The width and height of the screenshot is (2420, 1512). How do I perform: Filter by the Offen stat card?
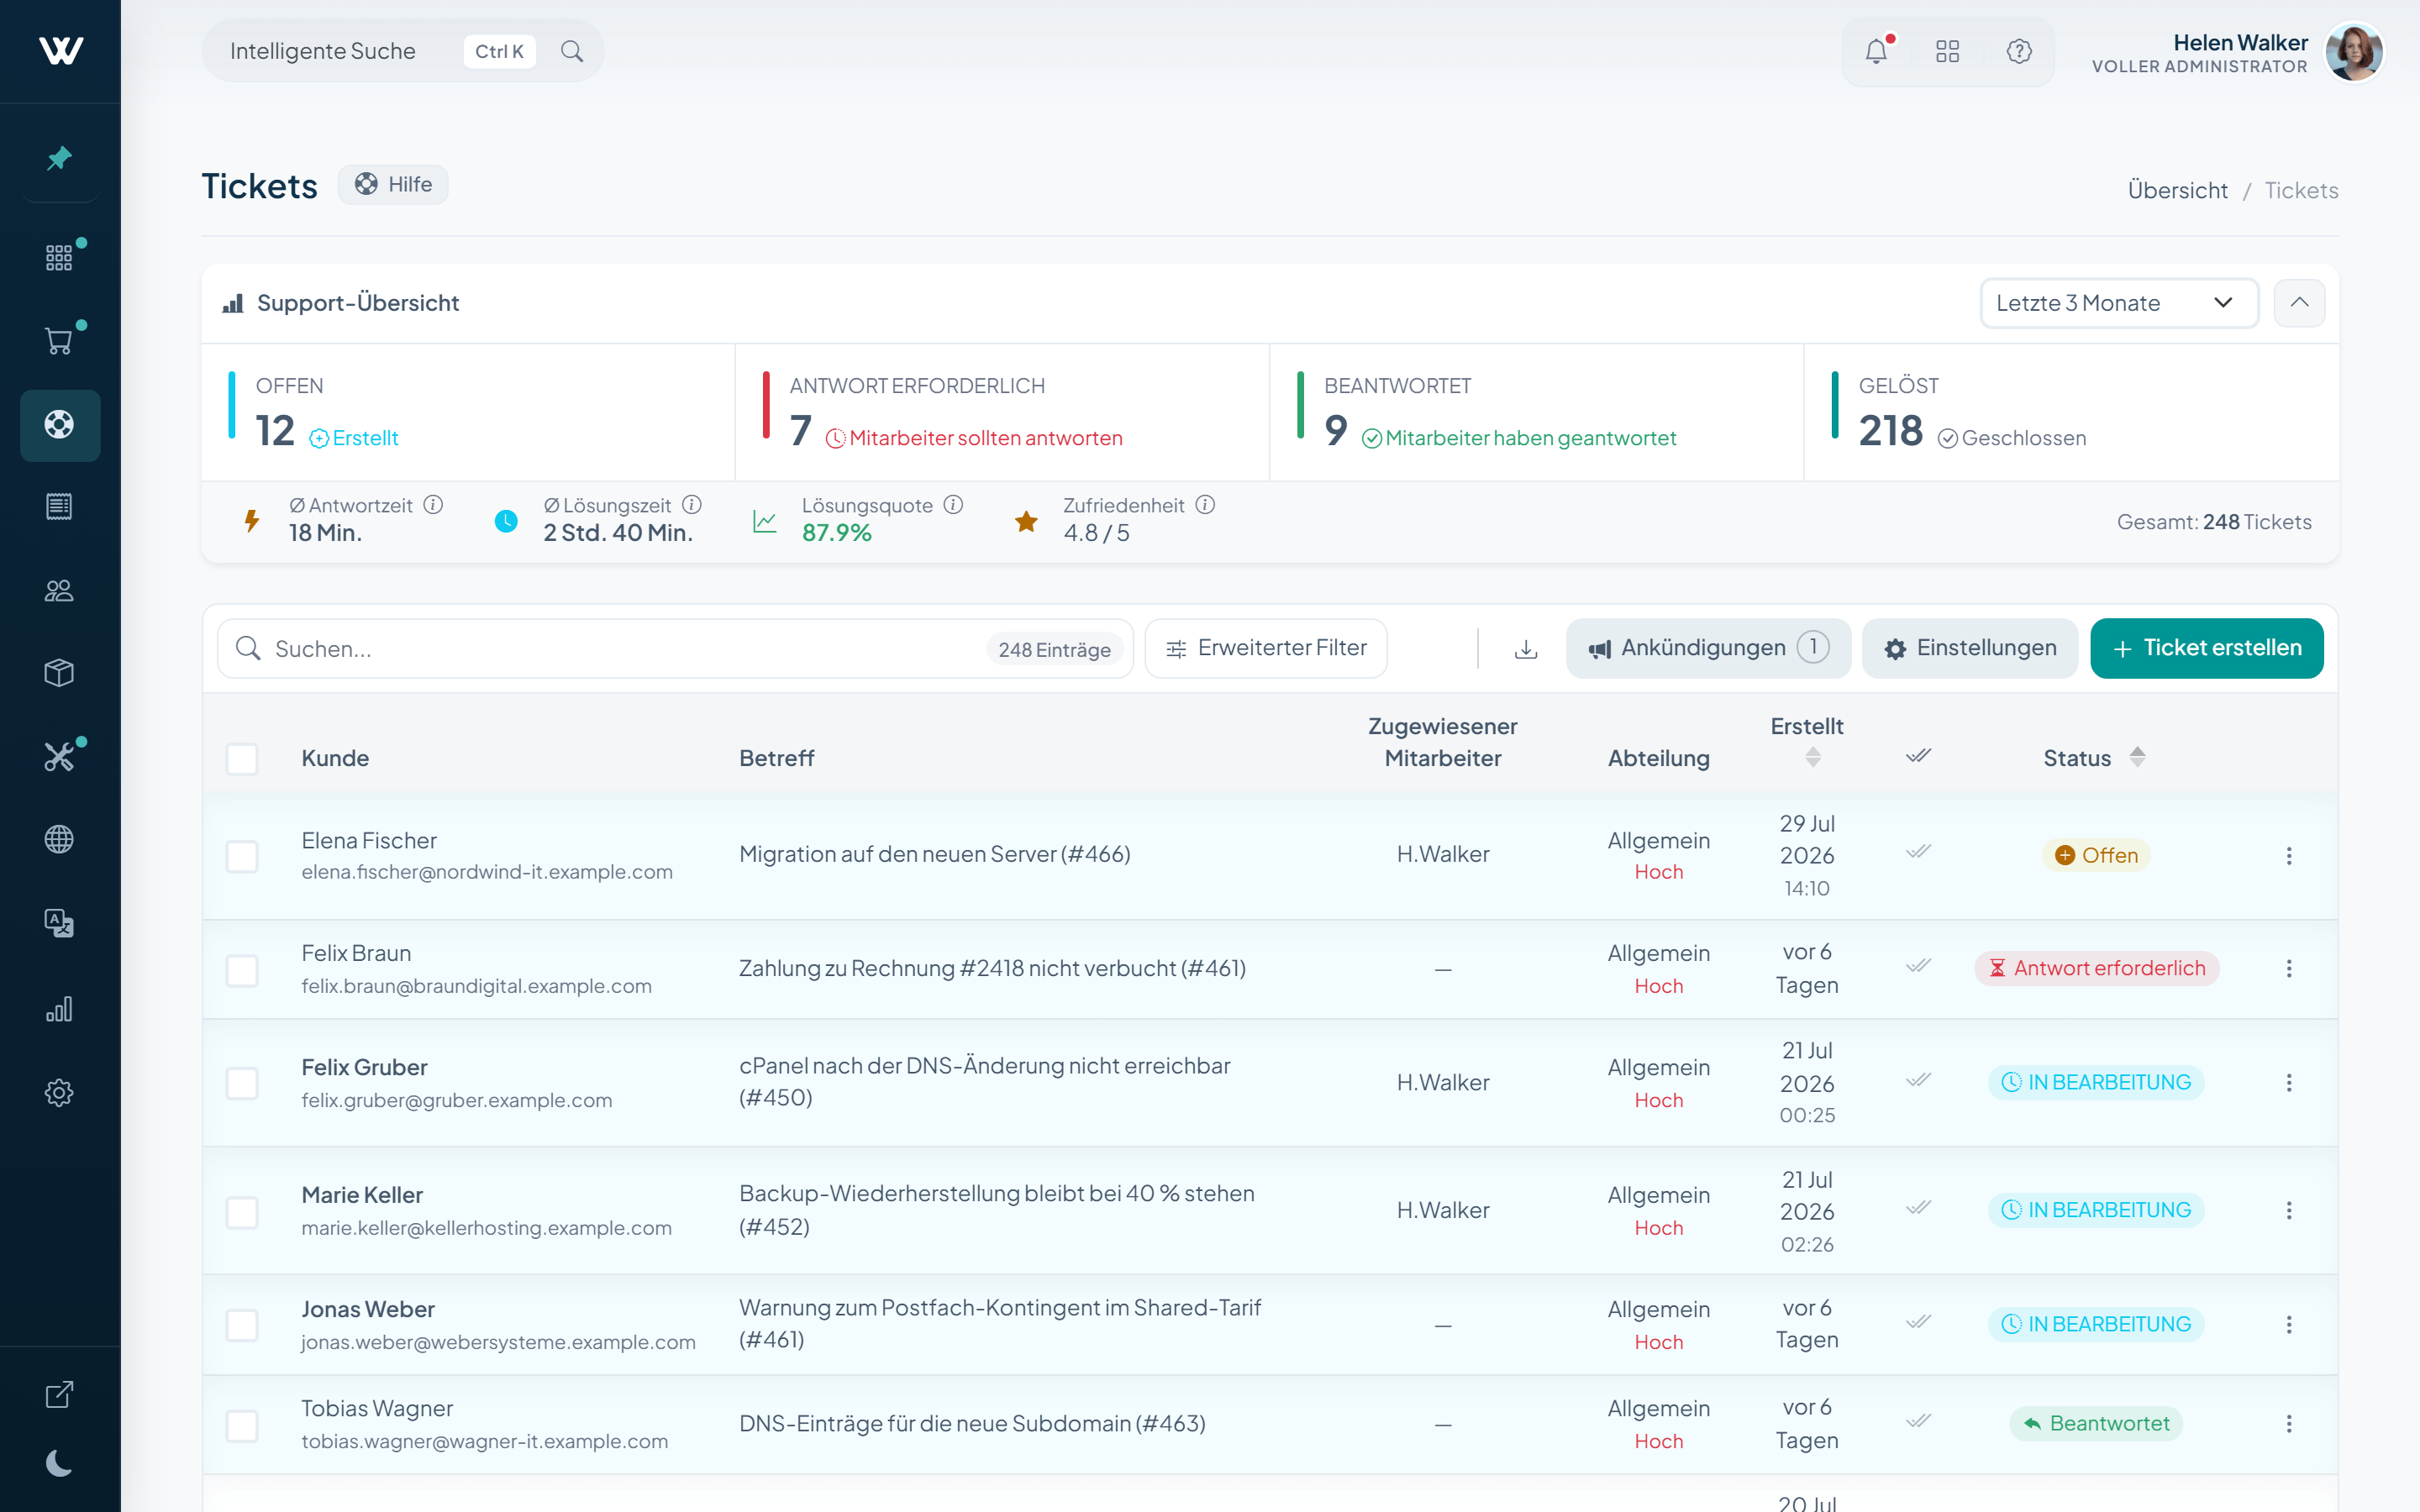tap(468, 413)
